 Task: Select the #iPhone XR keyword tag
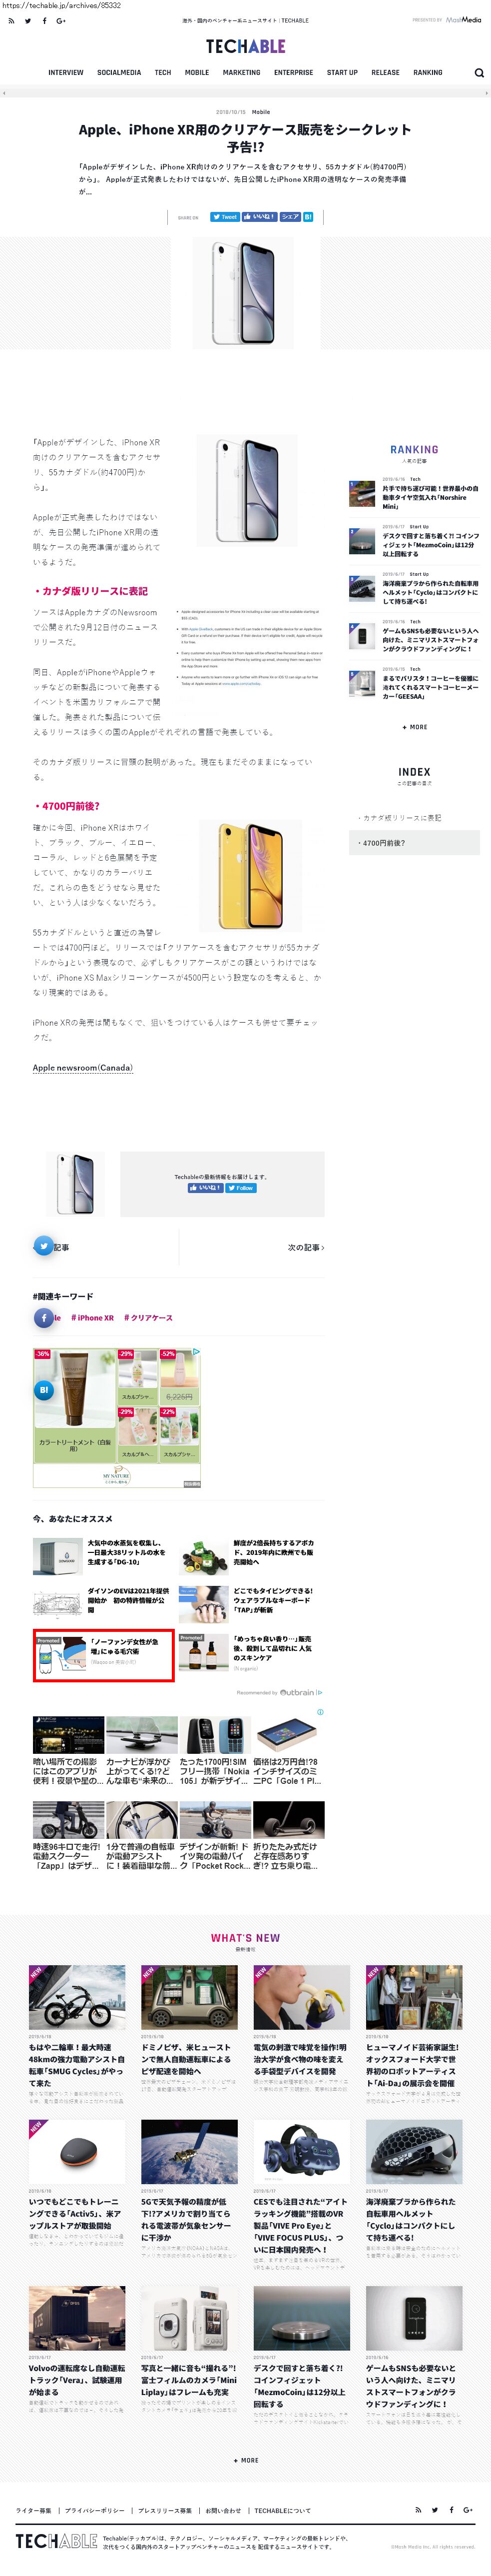[x=92, y=1318]
